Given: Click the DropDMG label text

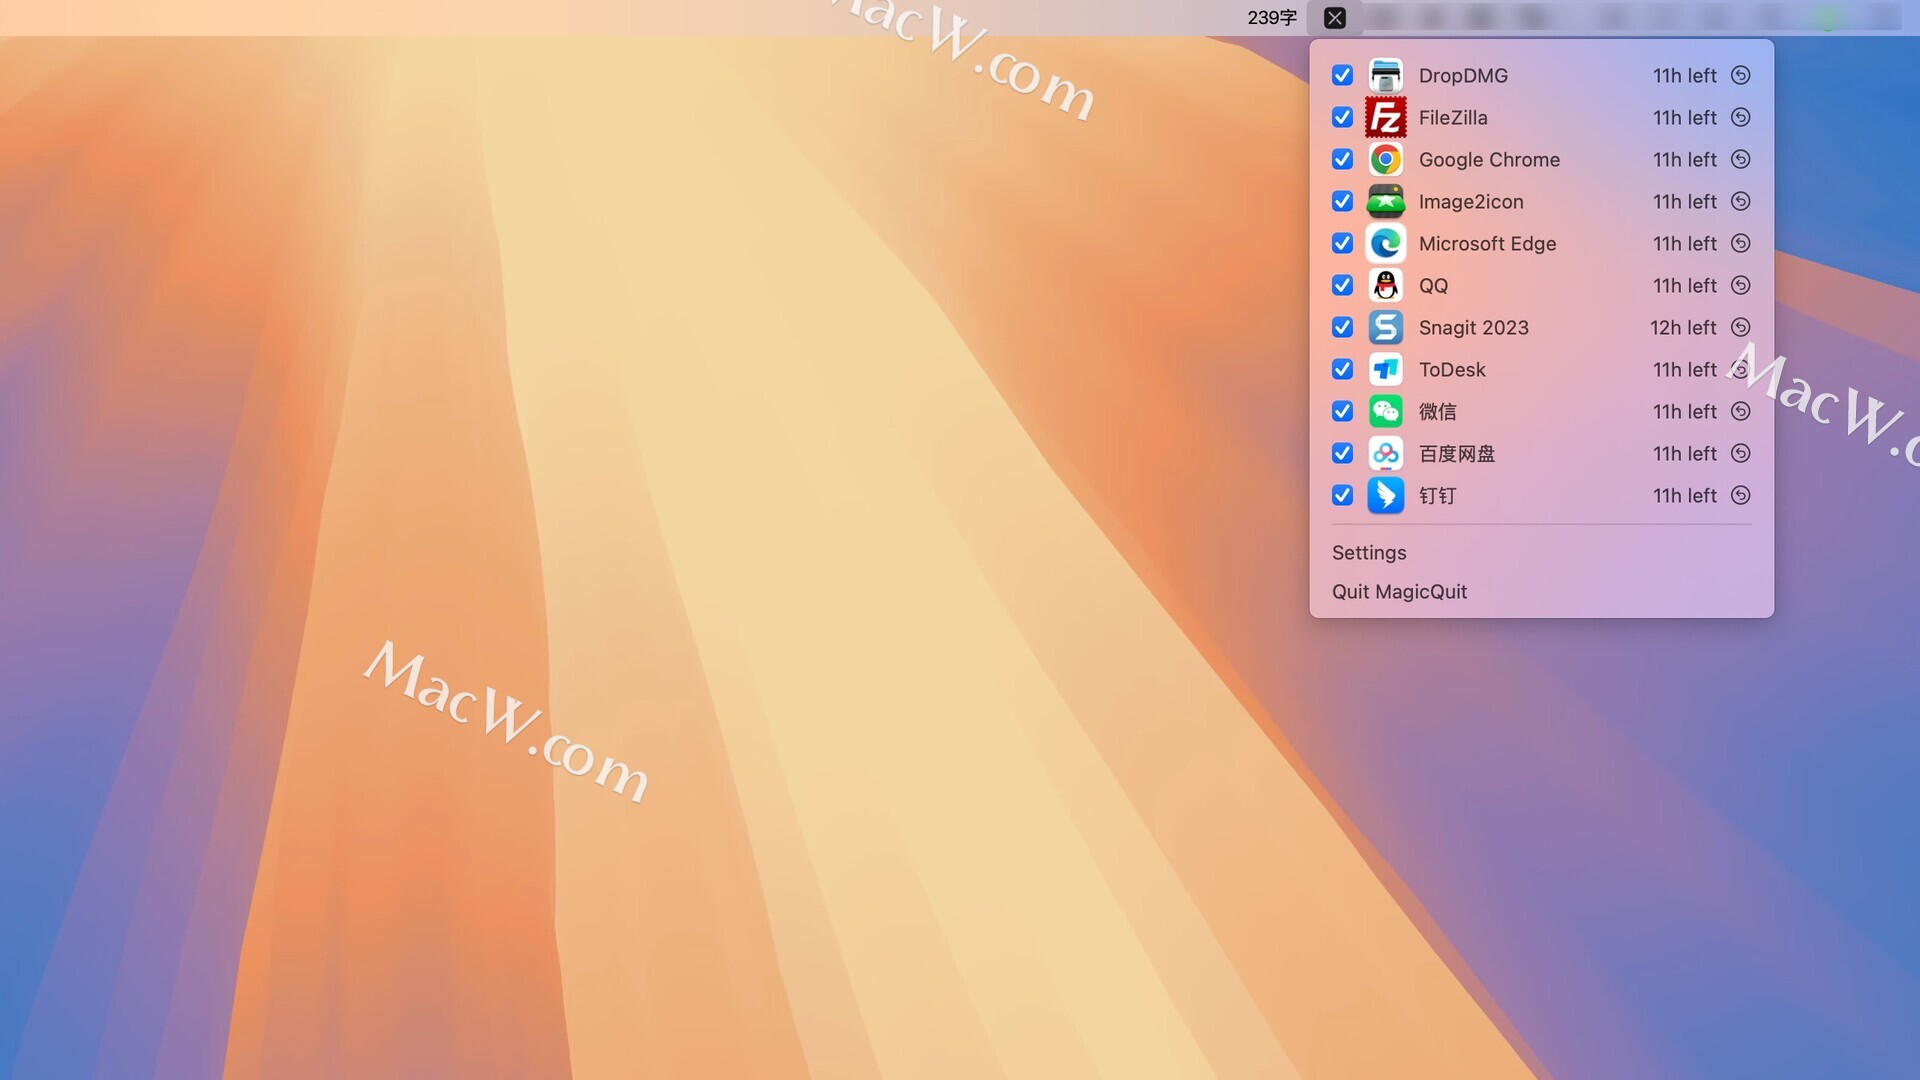Looking at the screenshot, I should click(1463, 75).
